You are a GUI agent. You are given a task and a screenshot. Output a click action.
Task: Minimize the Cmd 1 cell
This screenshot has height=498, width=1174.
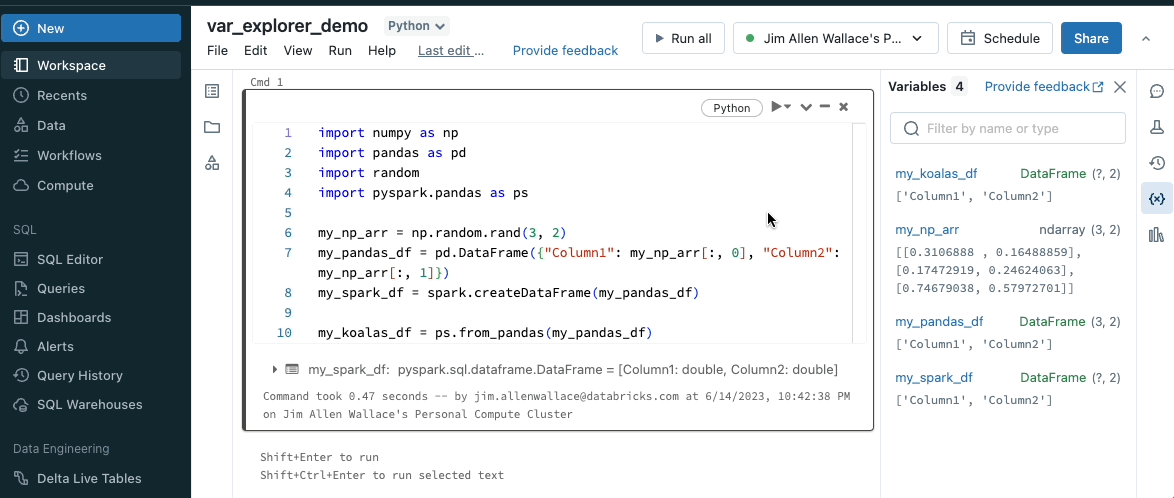825,107
